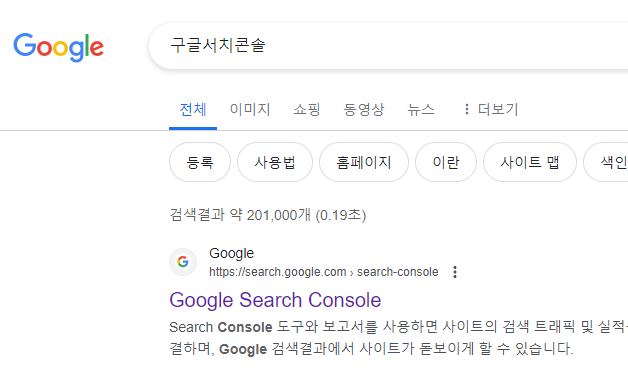Switch to the 이미지 tab
Image resolution: width=628 pixels, height=374 pixels.
250,109
